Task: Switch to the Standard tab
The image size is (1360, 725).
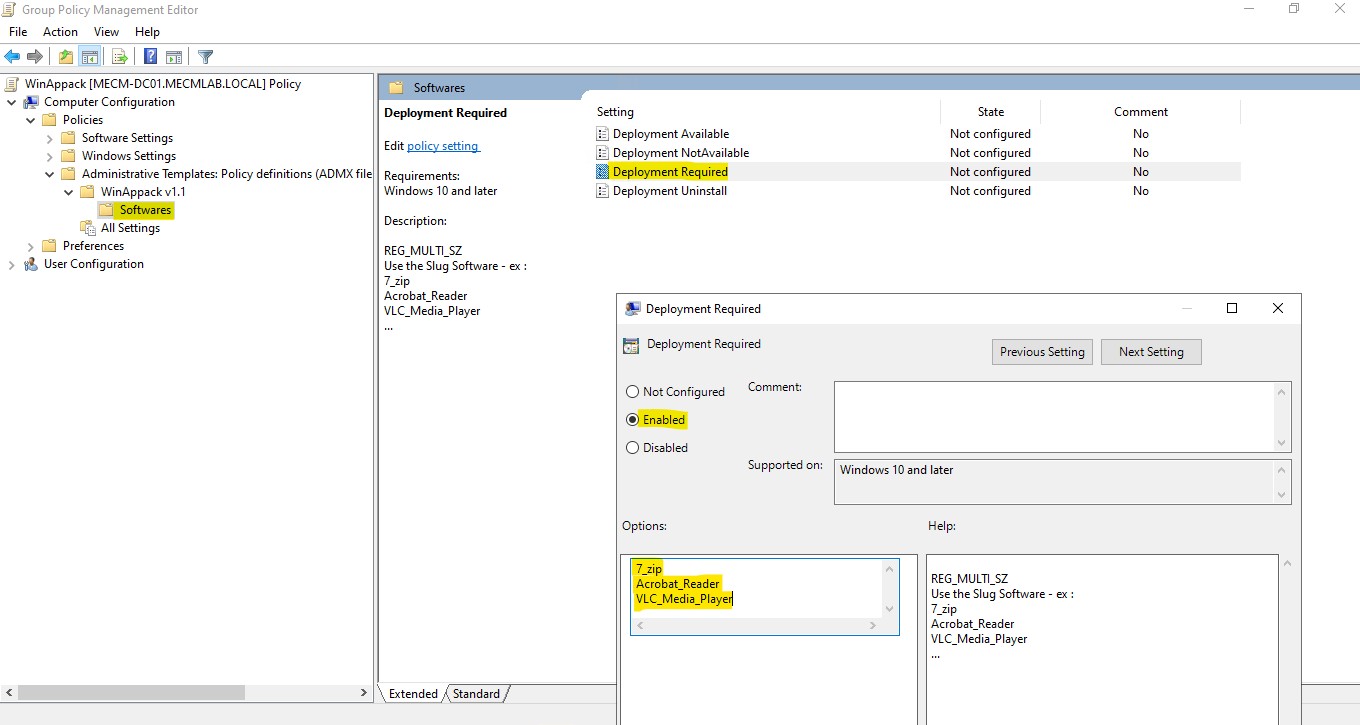Action: coord(476,693)
